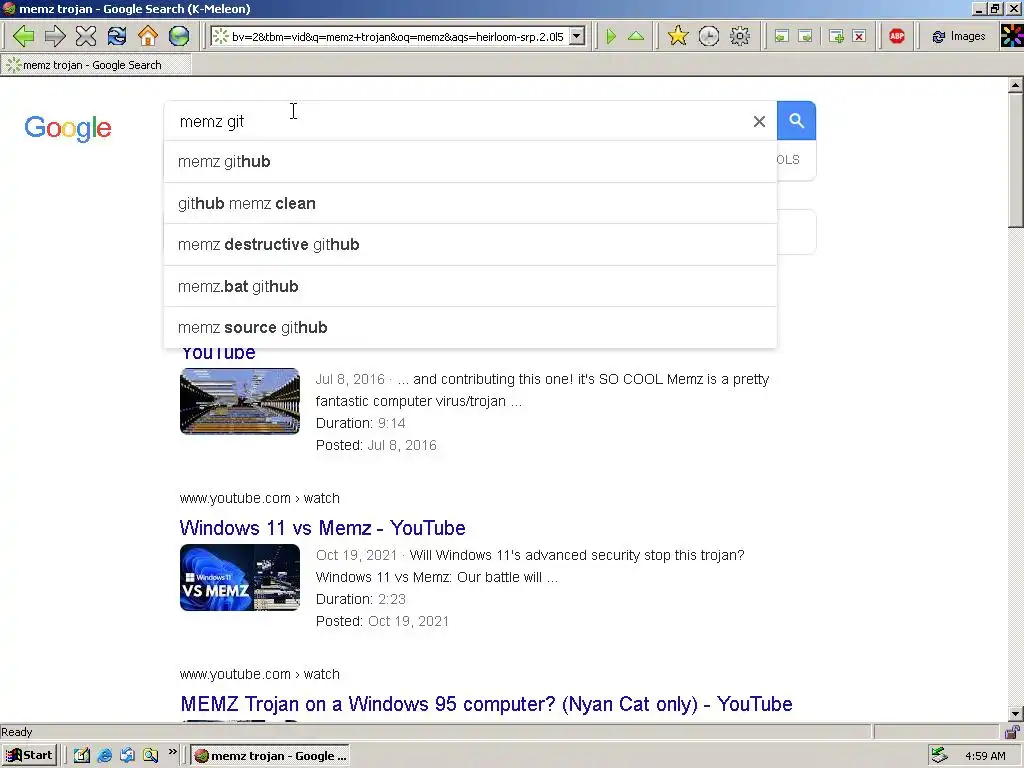Viewport: 1024px width, 768px height.
Task: Expand the quick launch overflow chevron
Action: 172,752
